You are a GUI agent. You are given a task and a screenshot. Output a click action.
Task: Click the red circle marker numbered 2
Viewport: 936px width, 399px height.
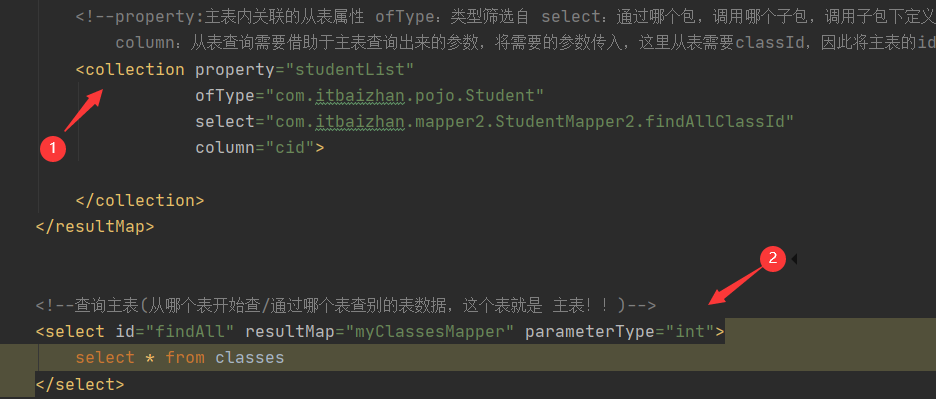[x=772, y=258]
